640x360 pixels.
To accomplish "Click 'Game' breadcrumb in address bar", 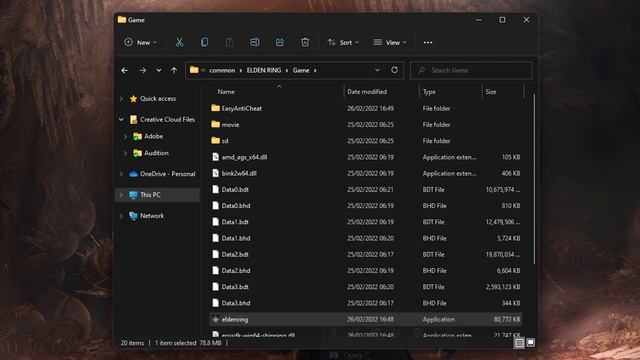I will [301, 70].
